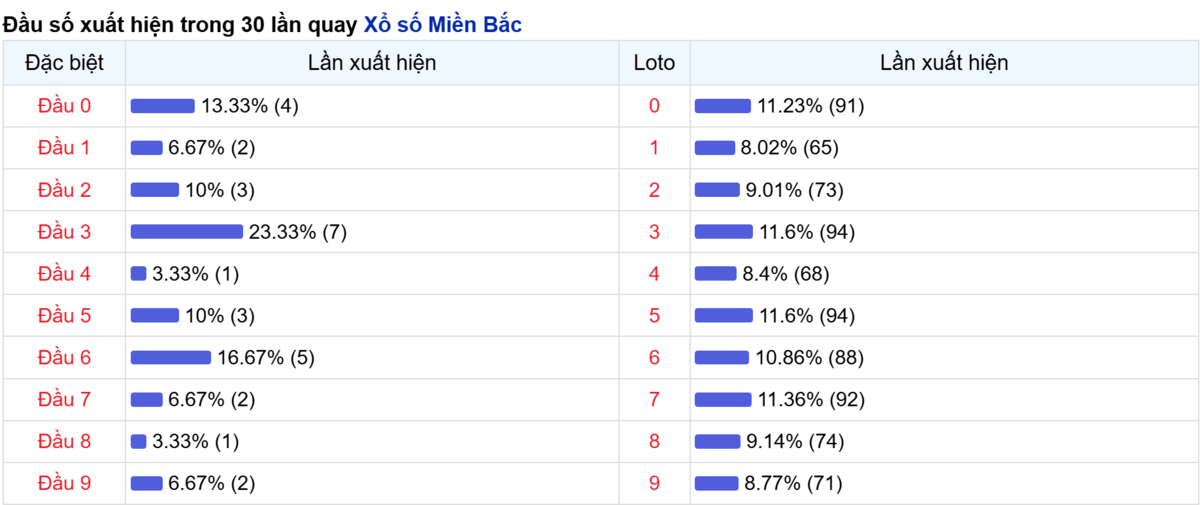Click the Đầu 6 blue bar

(x=171, y=358)
